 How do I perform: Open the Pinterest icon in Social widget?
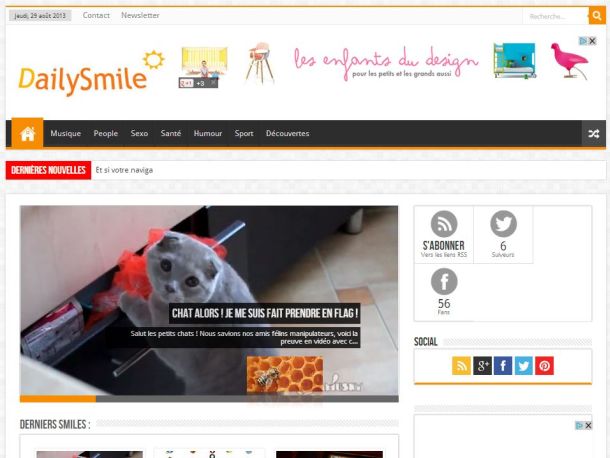(545, 366)
